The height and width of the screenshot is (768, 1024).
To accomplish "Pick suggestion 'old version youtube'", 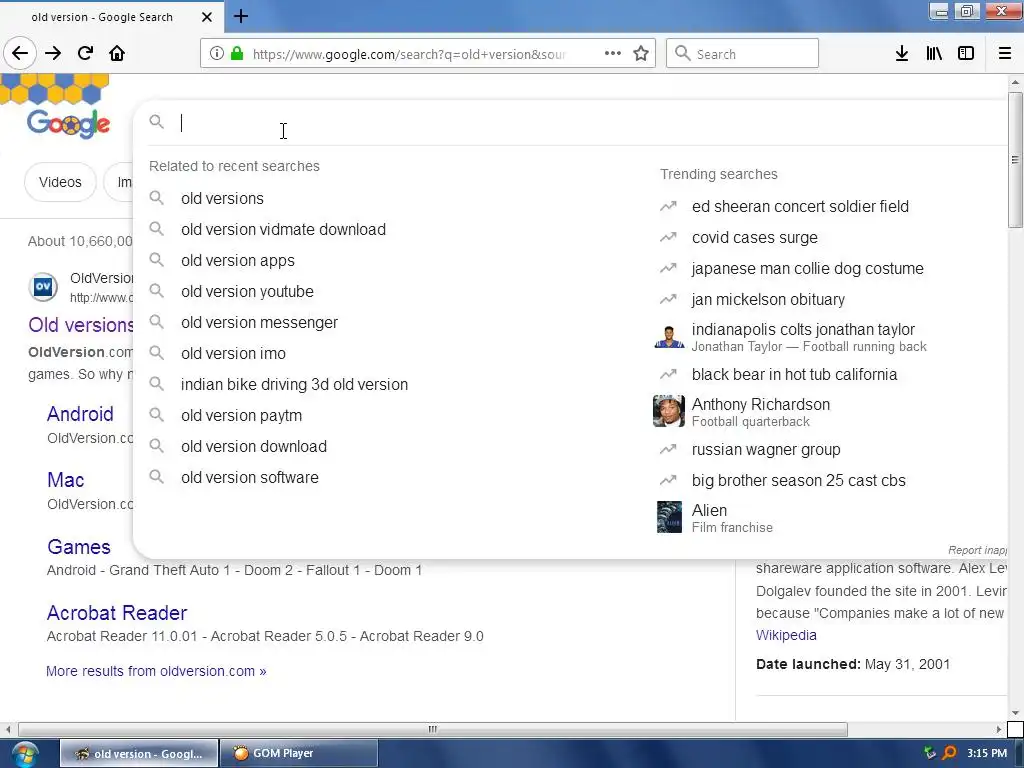I will point(247,291).
